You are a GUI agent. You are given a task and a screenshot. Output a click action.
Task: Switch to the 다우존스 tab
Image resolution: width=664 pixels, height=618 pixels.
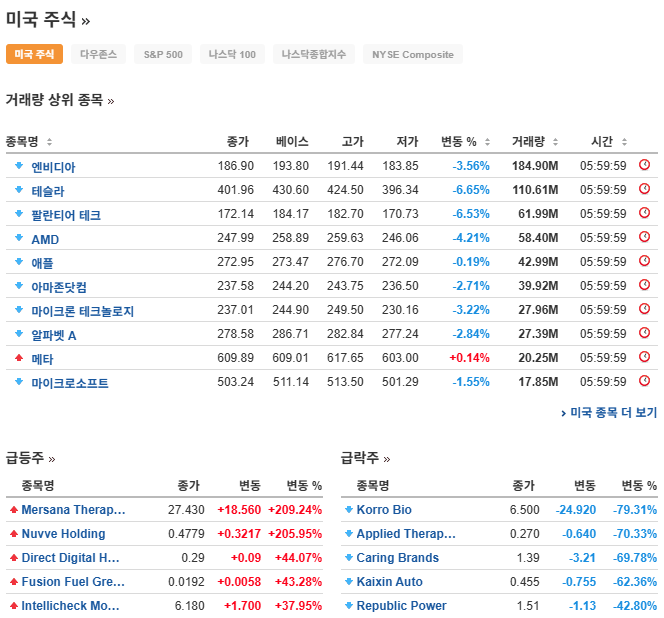click(x=98, y=54)
